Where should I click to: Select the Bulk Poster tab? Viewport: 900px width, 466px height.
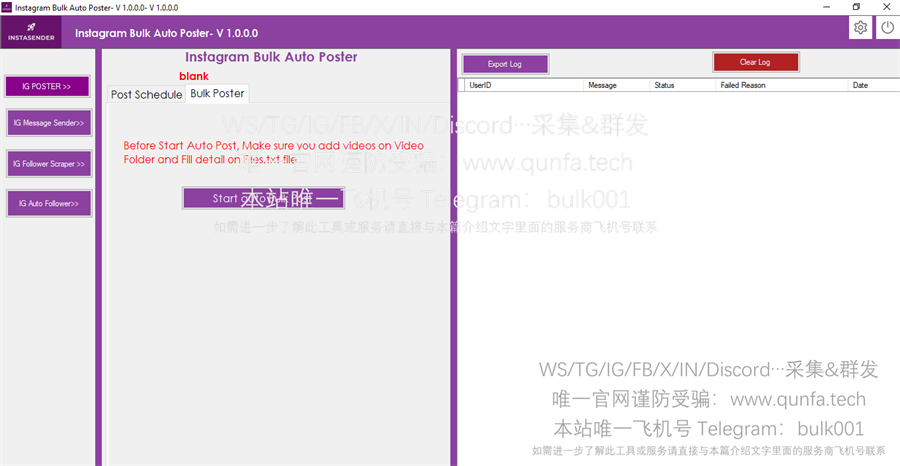[217, 94]
